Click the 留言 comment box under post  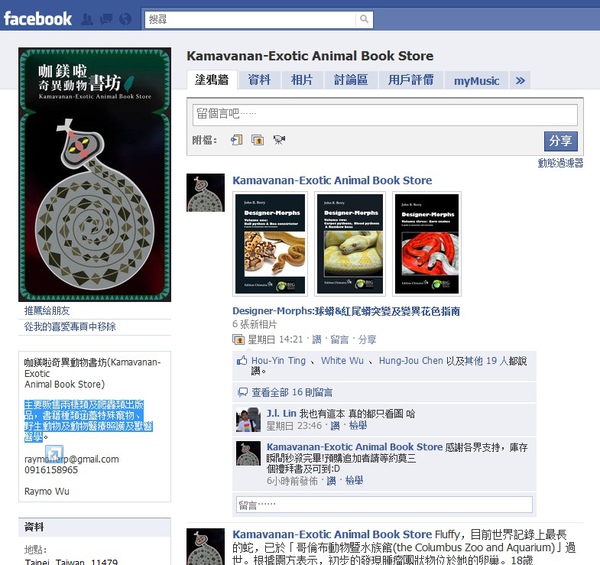(384, 505)
